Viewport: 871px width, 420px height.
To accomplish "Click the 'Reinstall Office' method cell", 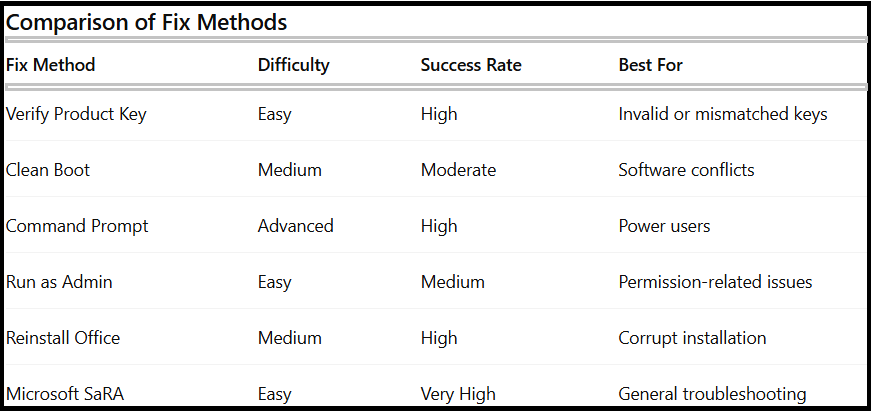I will tap(63, 338).
